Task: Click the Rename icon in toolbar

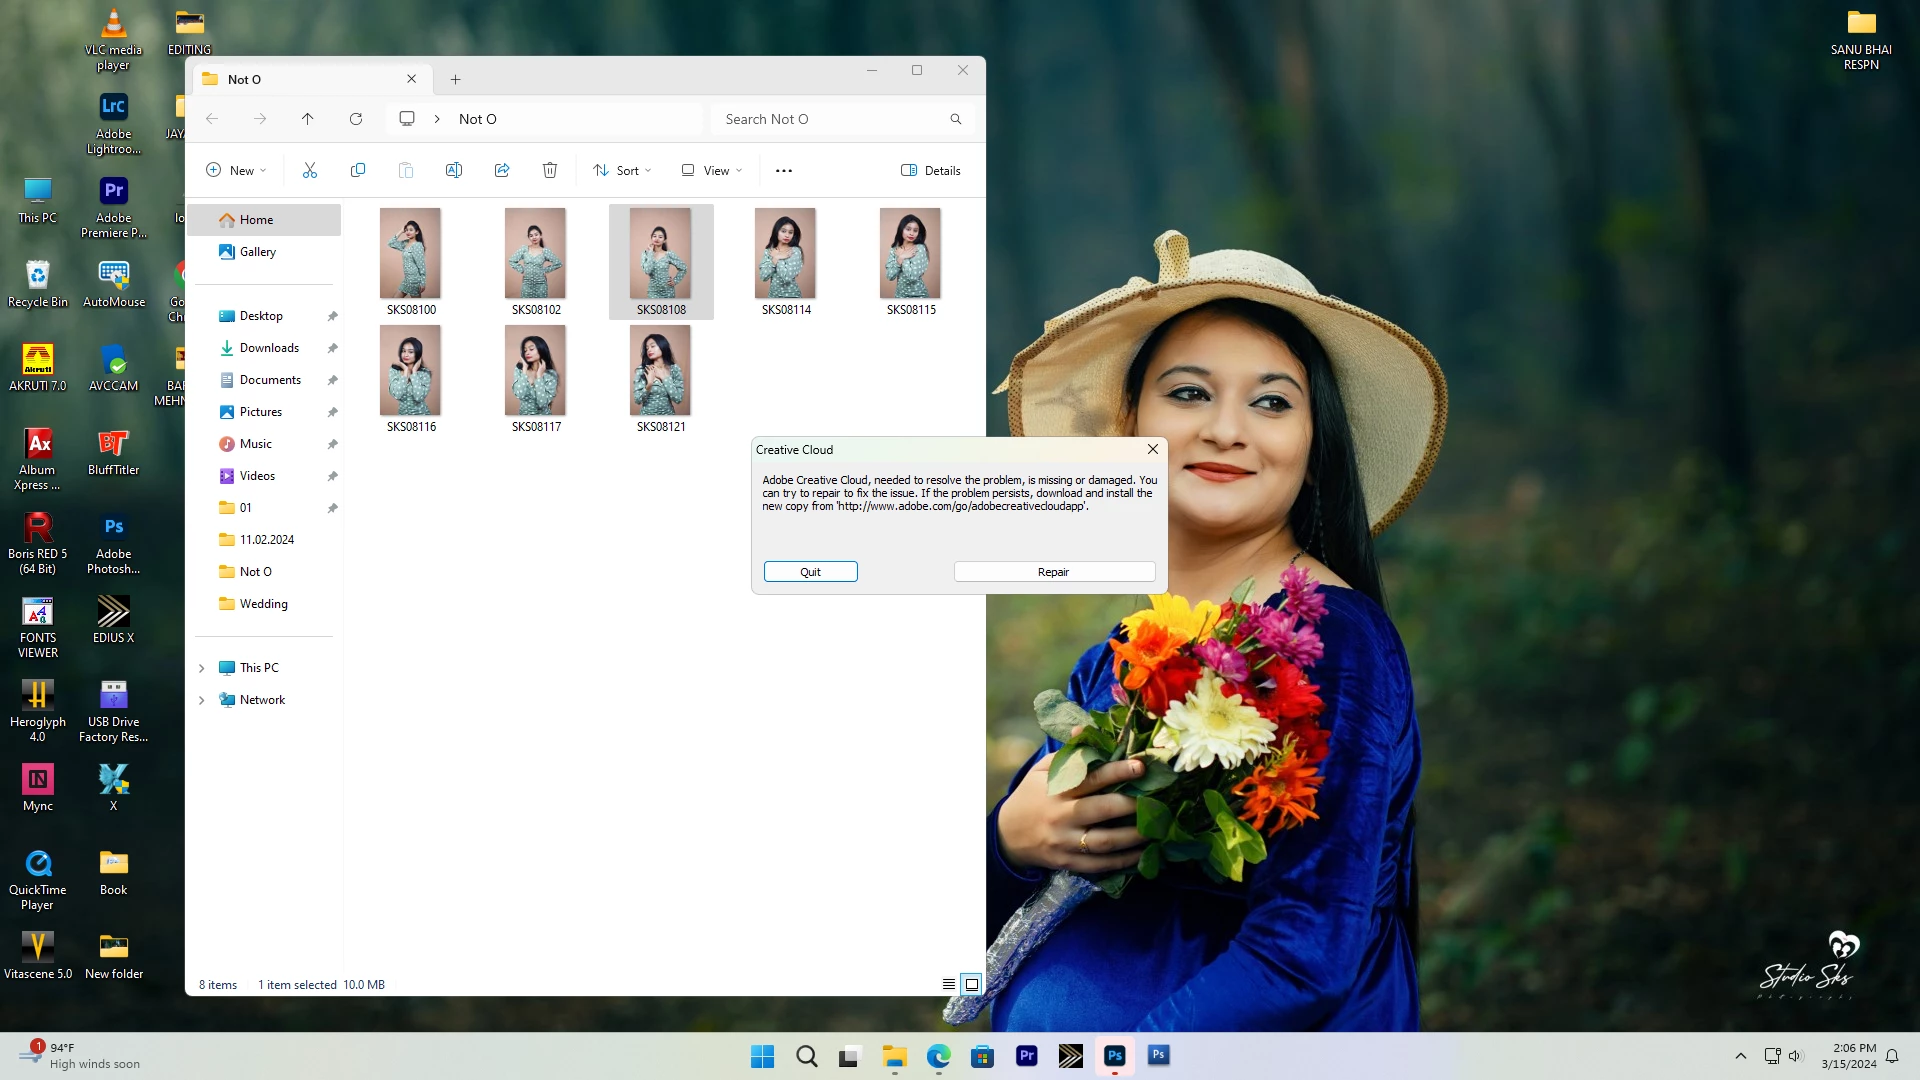Action: (x=454, y=171)
